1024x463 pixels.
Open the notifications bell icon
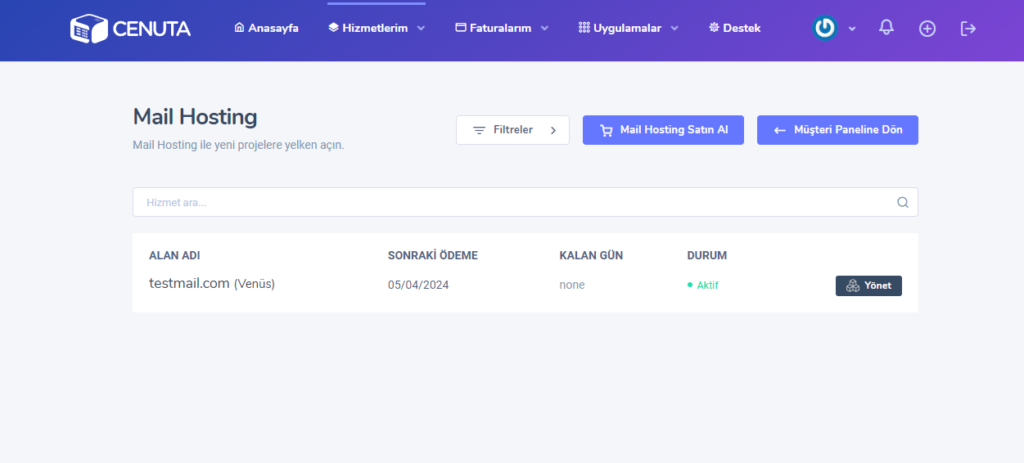tap(886, 27)
